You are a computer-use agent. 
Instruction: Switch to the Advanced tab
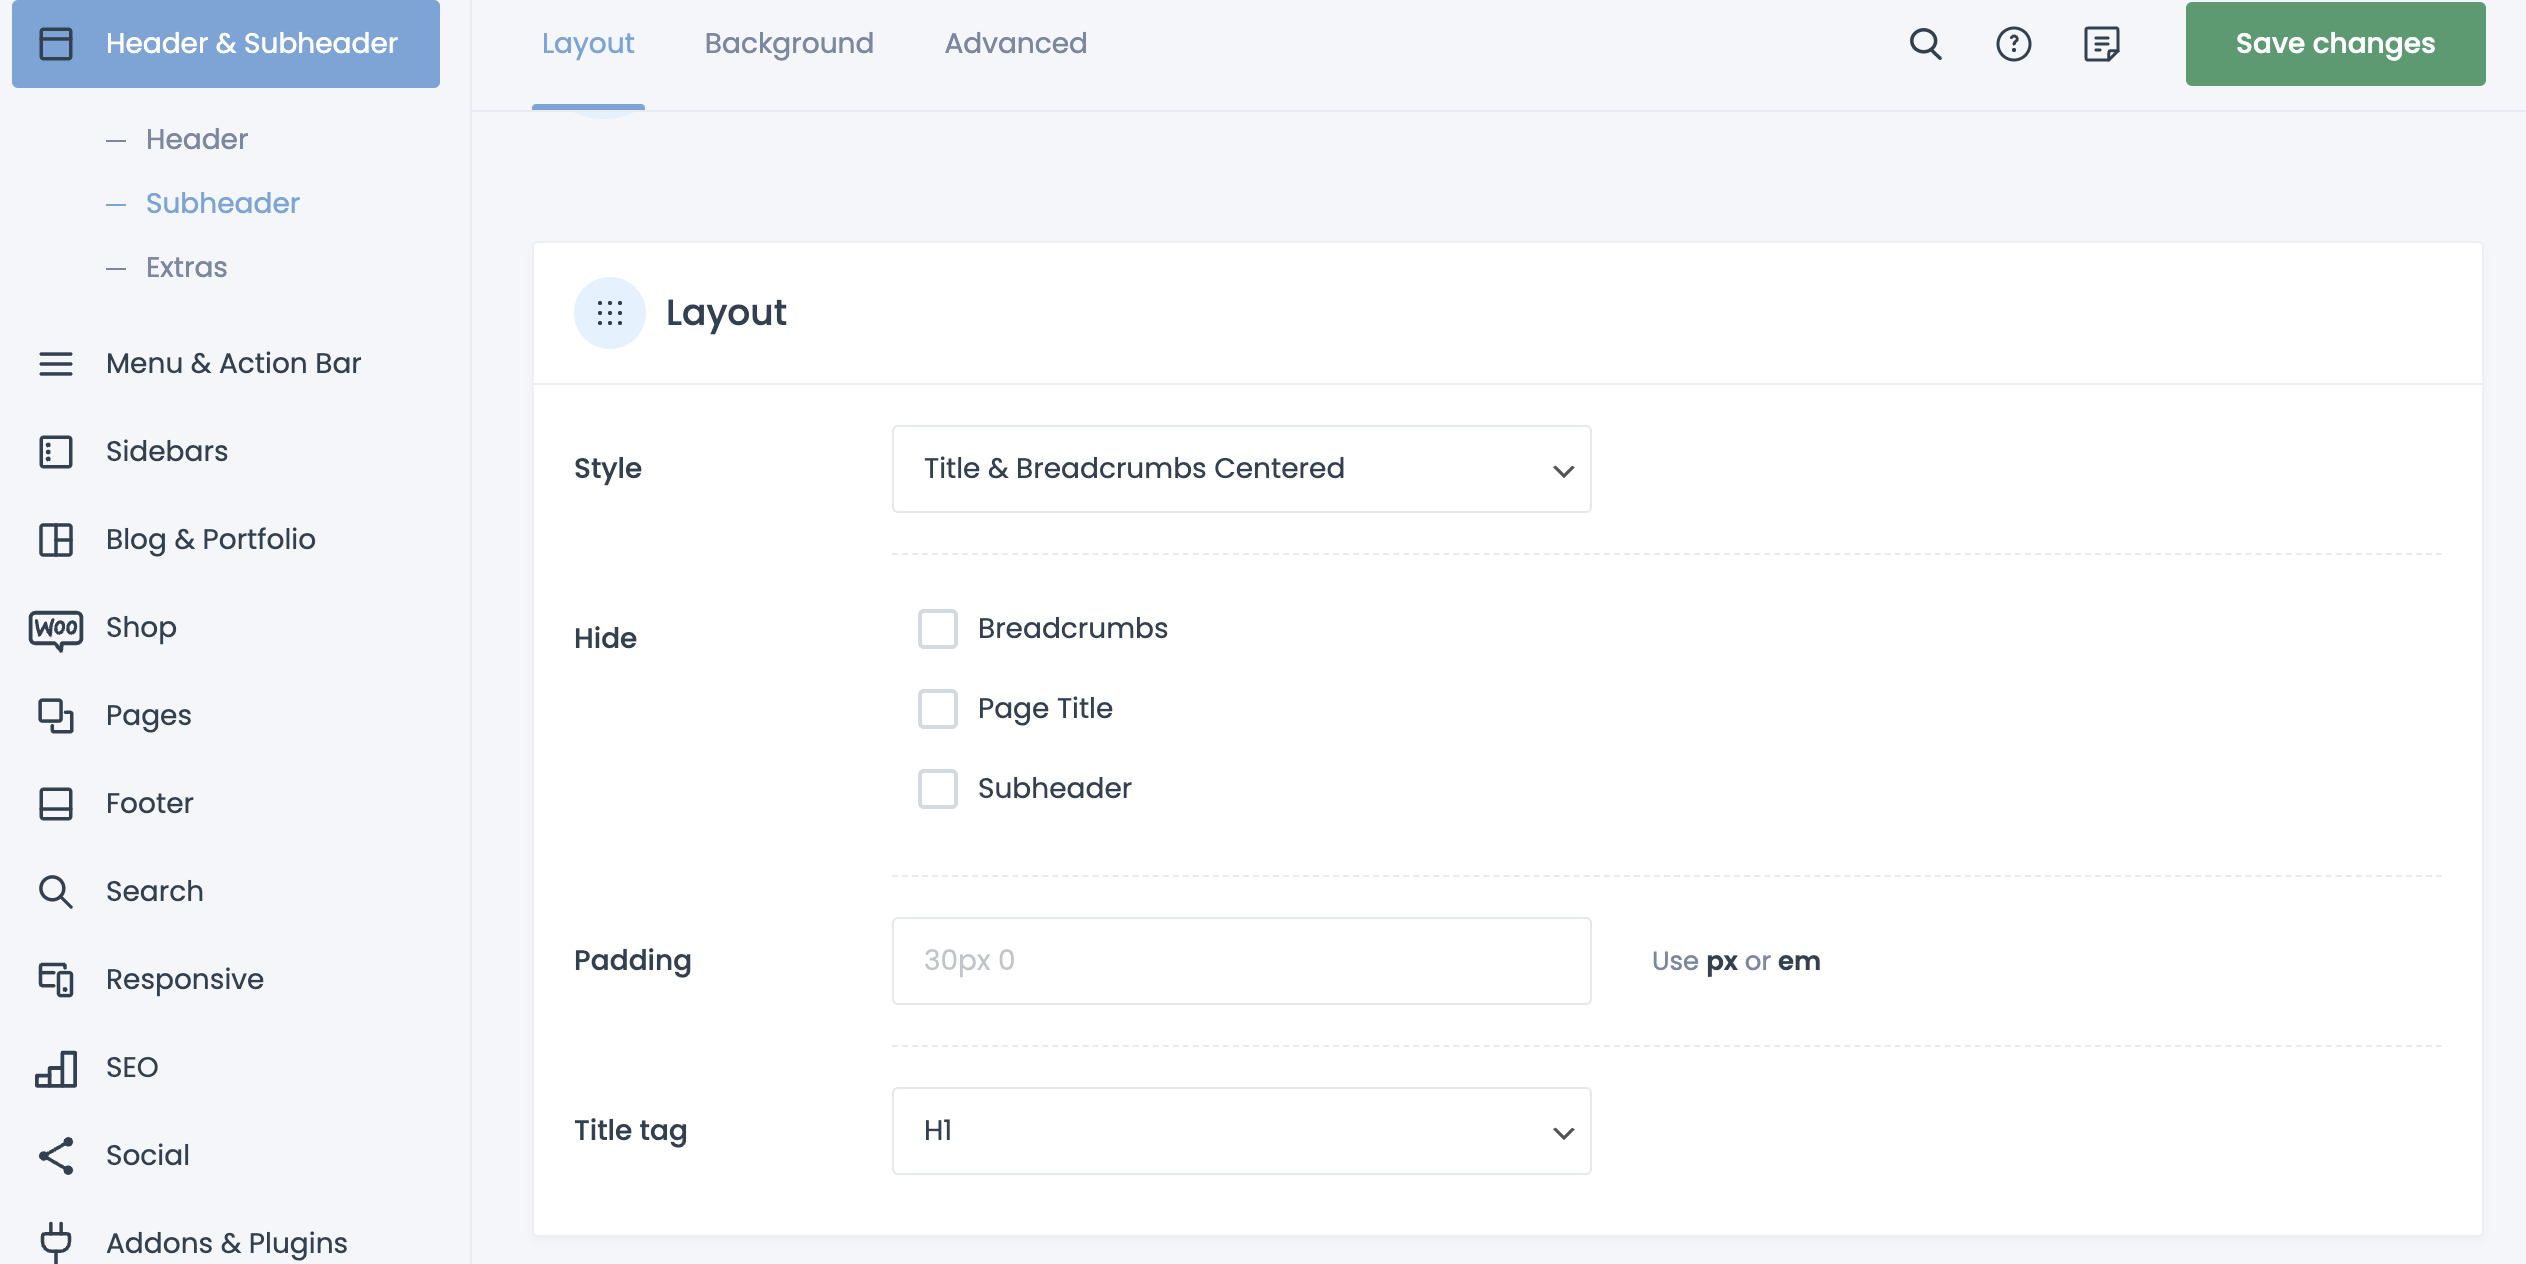coord(1017,44)
